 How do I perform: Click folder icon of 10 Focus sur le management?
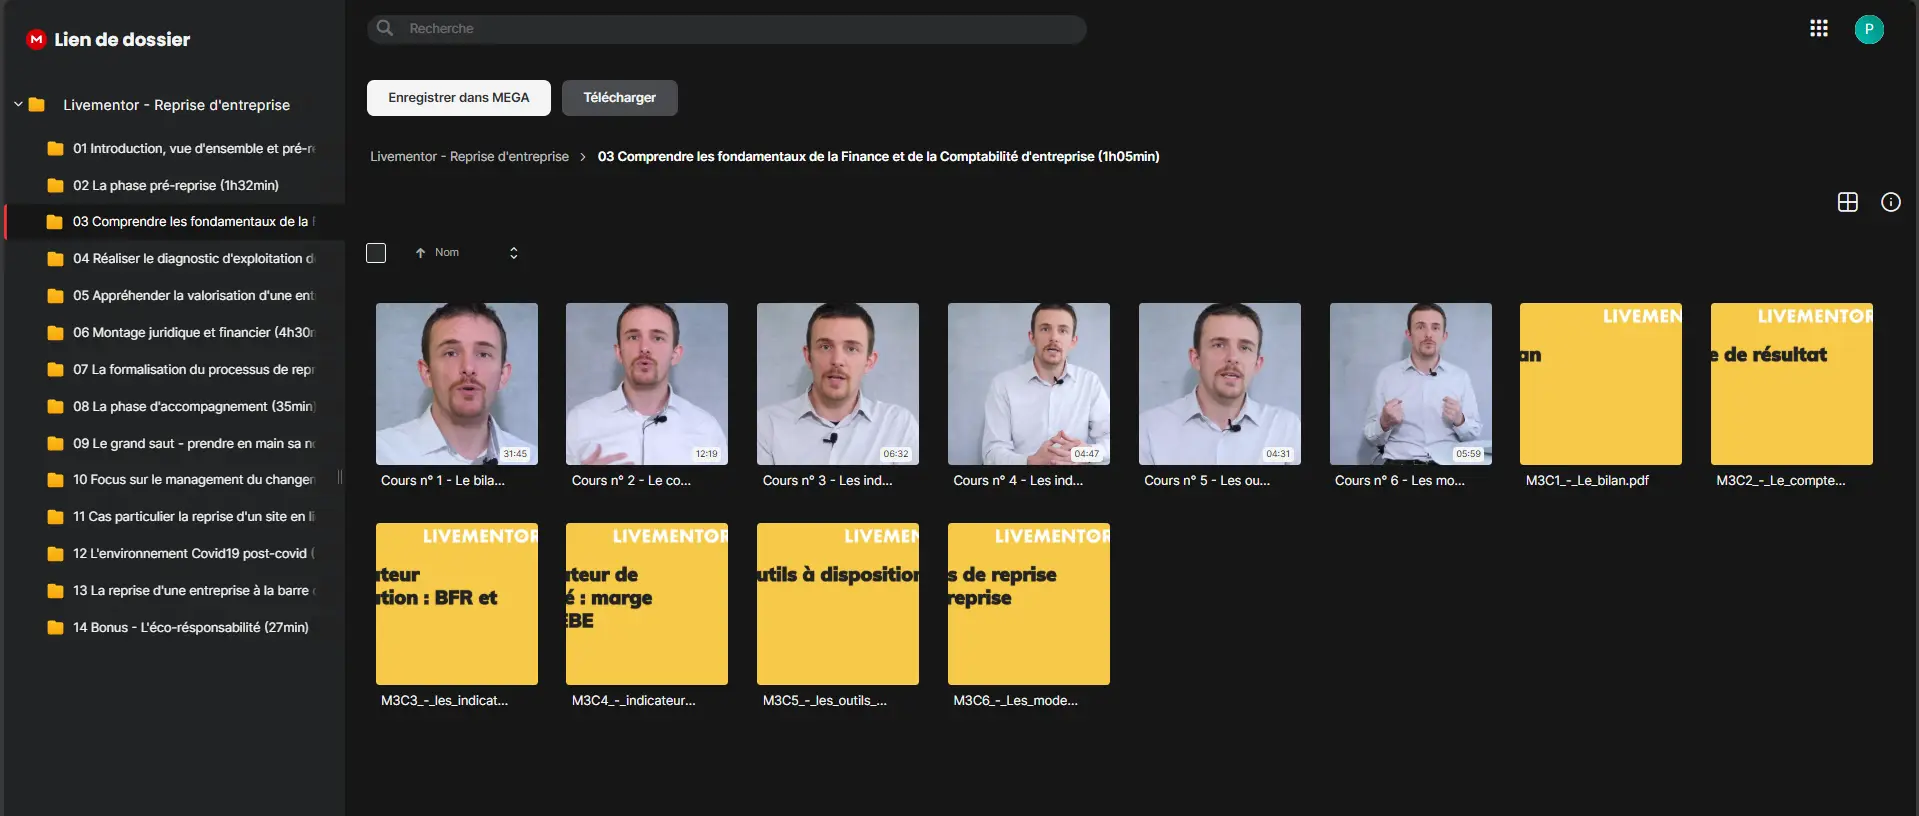[x=56, y=479]
